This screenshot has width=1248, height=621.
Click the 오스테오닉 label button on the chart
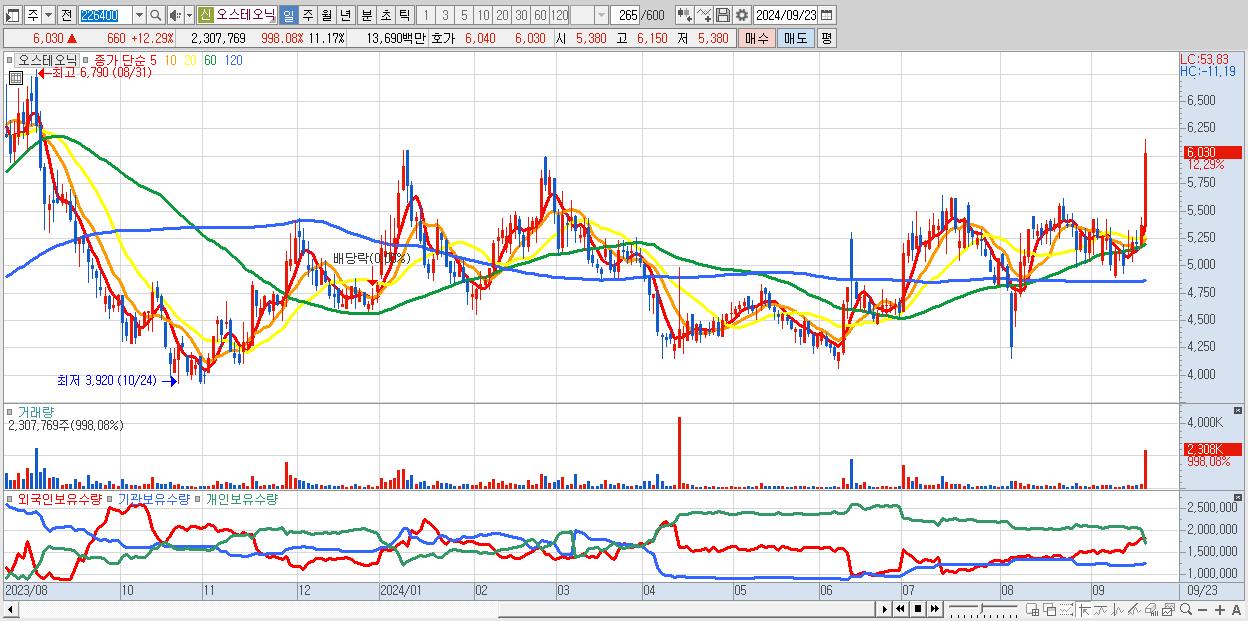click(x=47, y=60)
